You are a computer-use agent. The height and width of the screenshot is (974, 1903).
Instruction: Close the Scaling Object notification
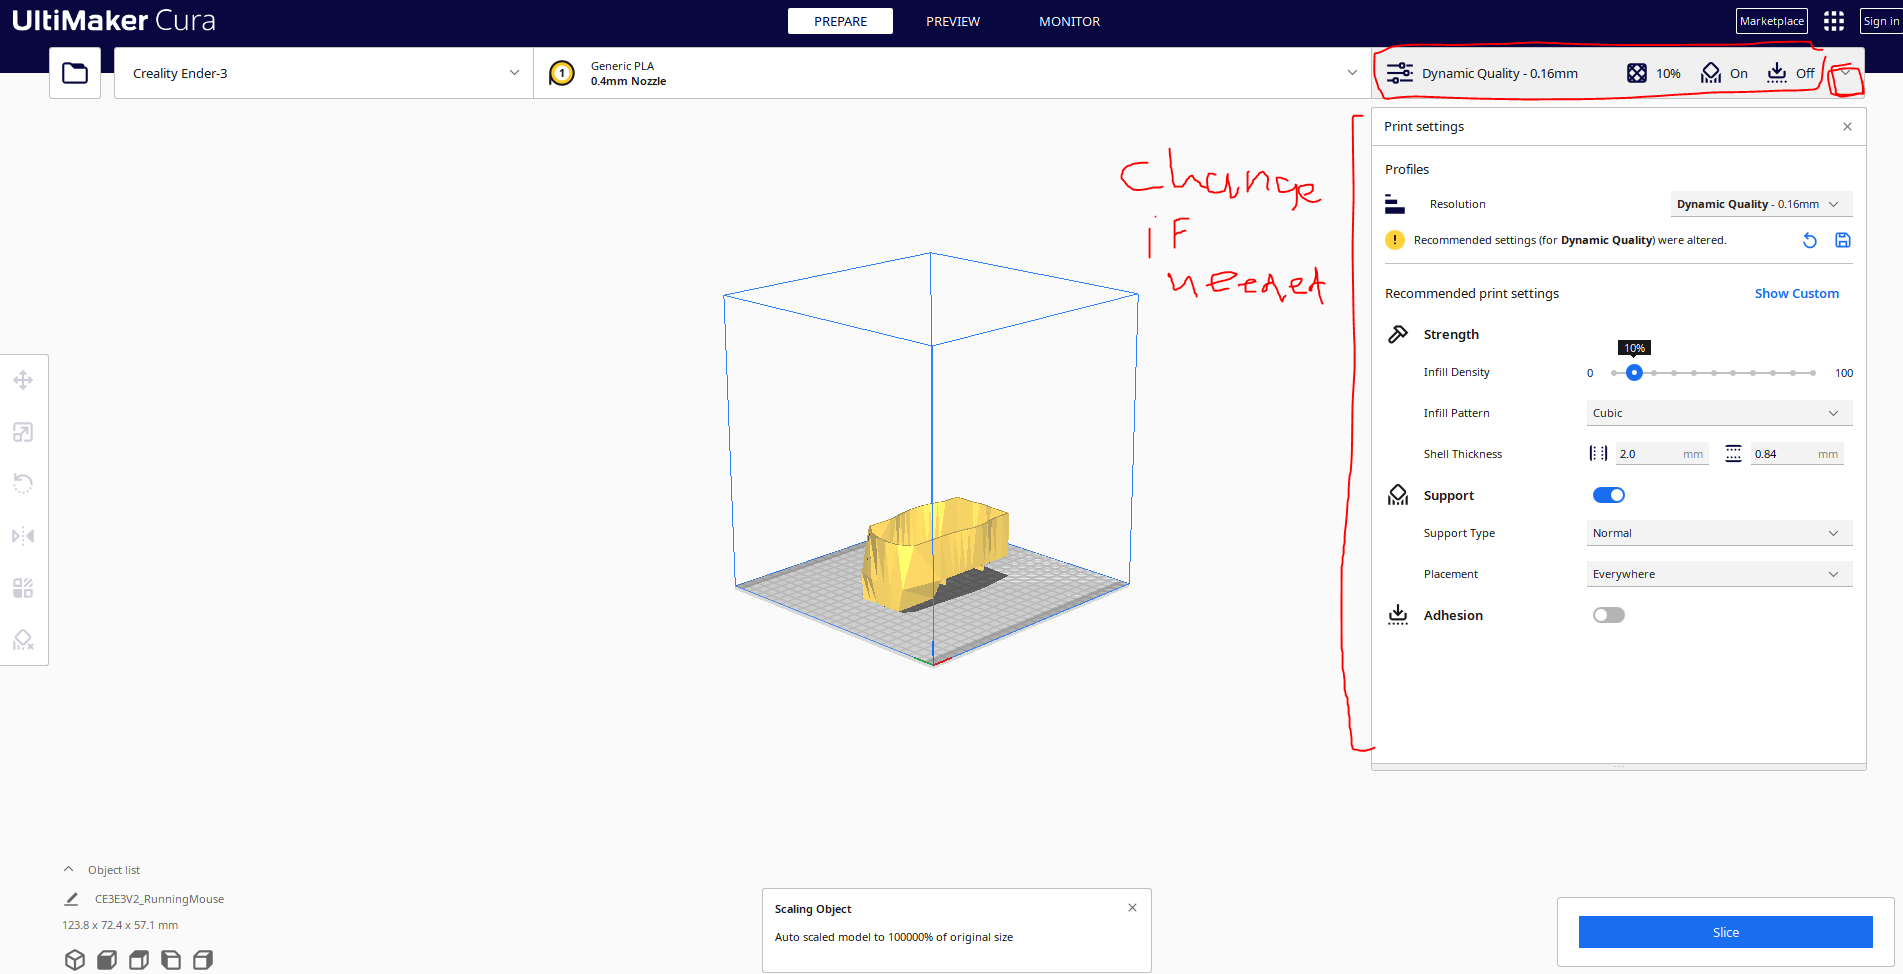pyautogui.click(x=1132, y=907)
